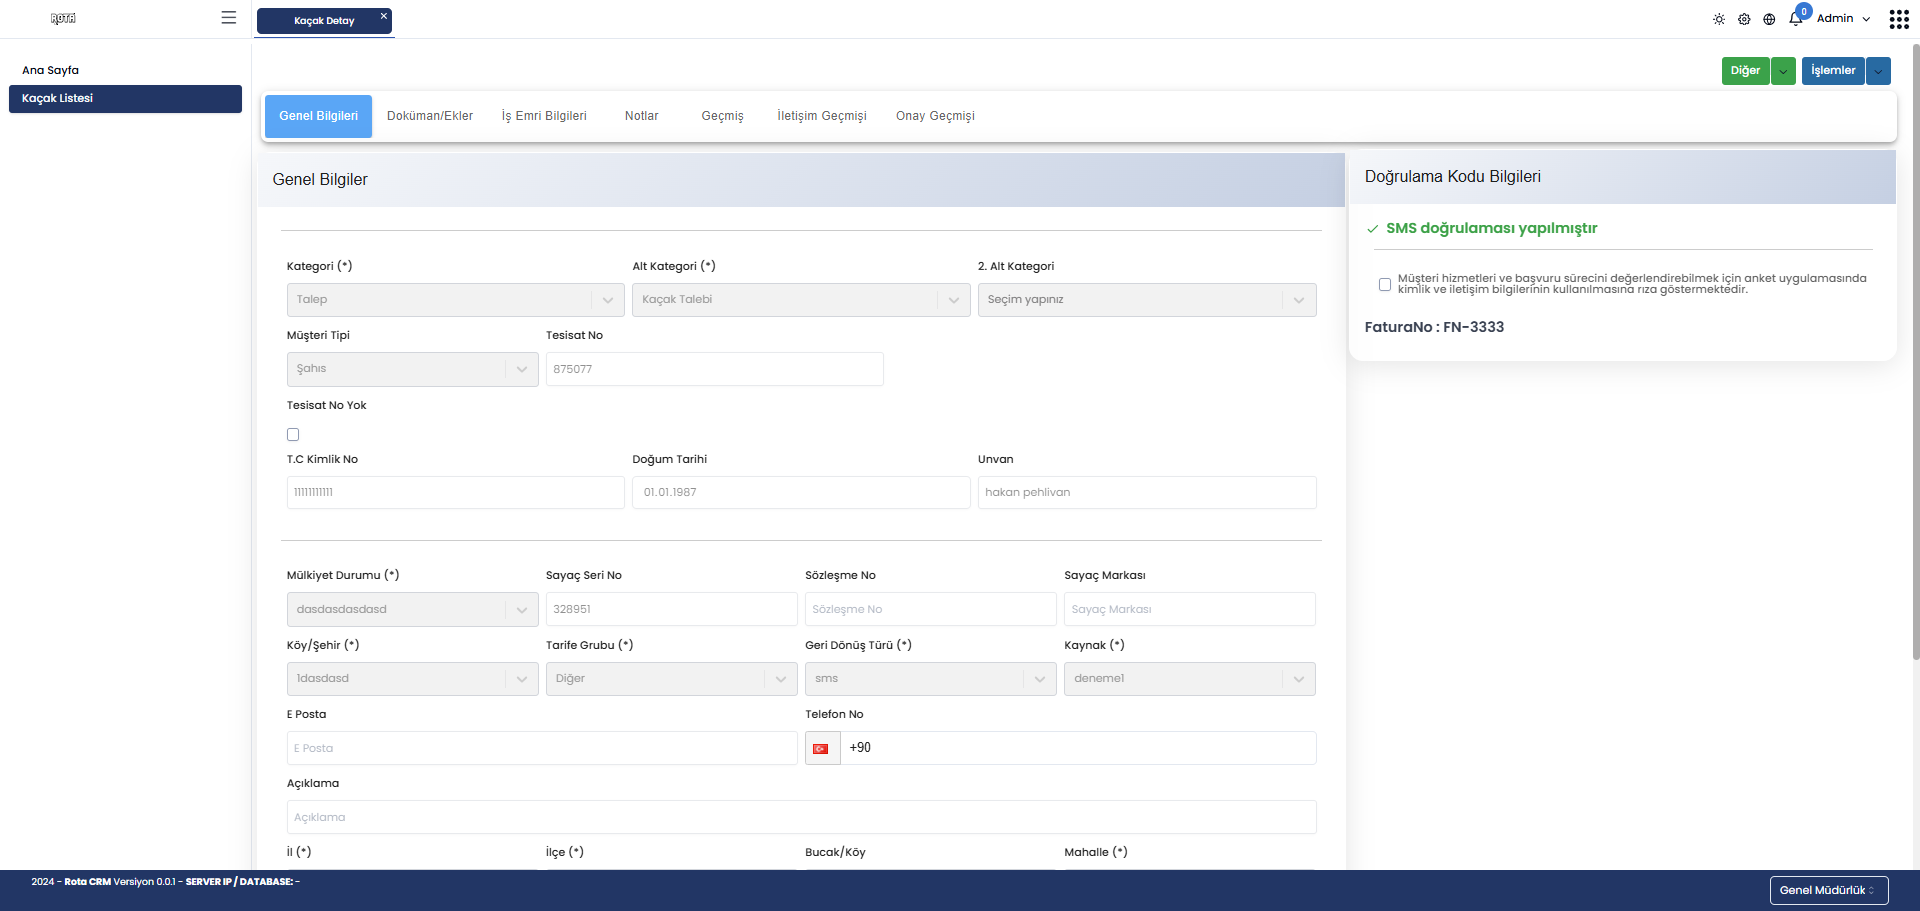Open the Kategori dropdown showing Talep
The width and height of the screenshot is (1920, 911).
[x=455, y=300]
